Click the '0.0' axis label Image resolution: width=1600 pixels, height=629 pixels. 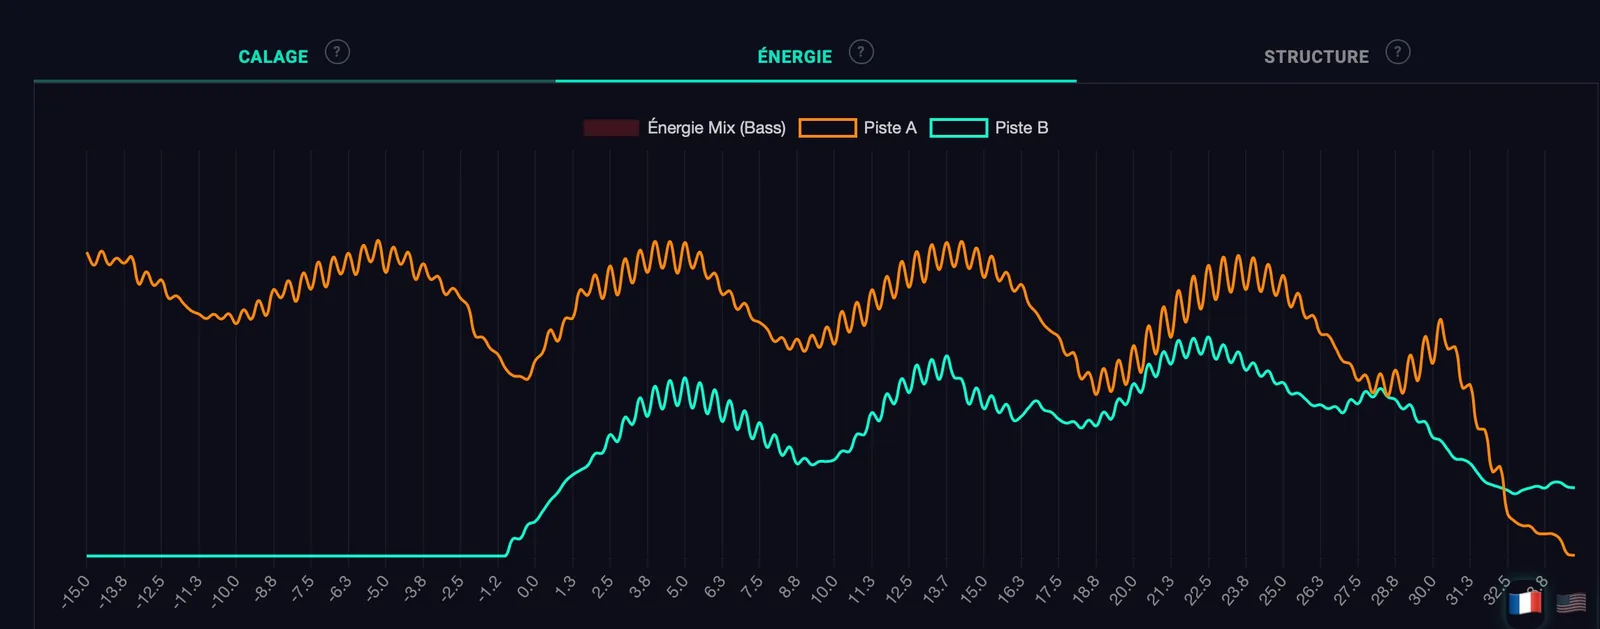pos(527,587)
